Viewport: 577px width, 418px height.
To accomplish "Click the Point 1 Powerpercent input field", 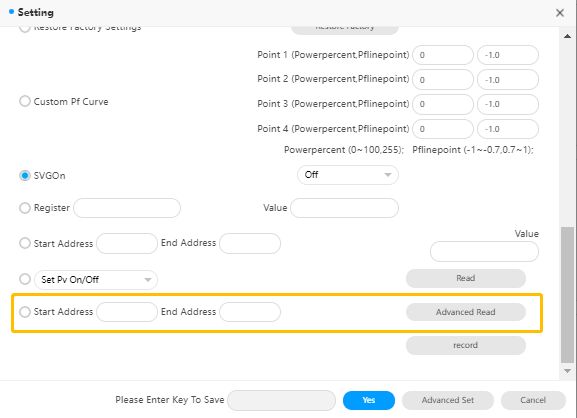I will point(443,55).
